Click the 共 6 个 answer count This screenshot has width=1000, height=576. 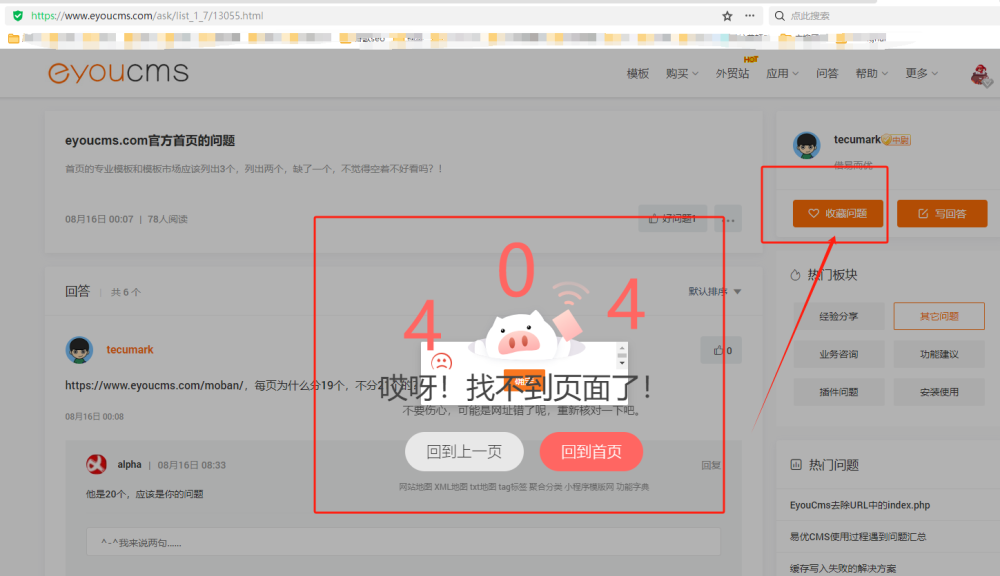(126, 292)
